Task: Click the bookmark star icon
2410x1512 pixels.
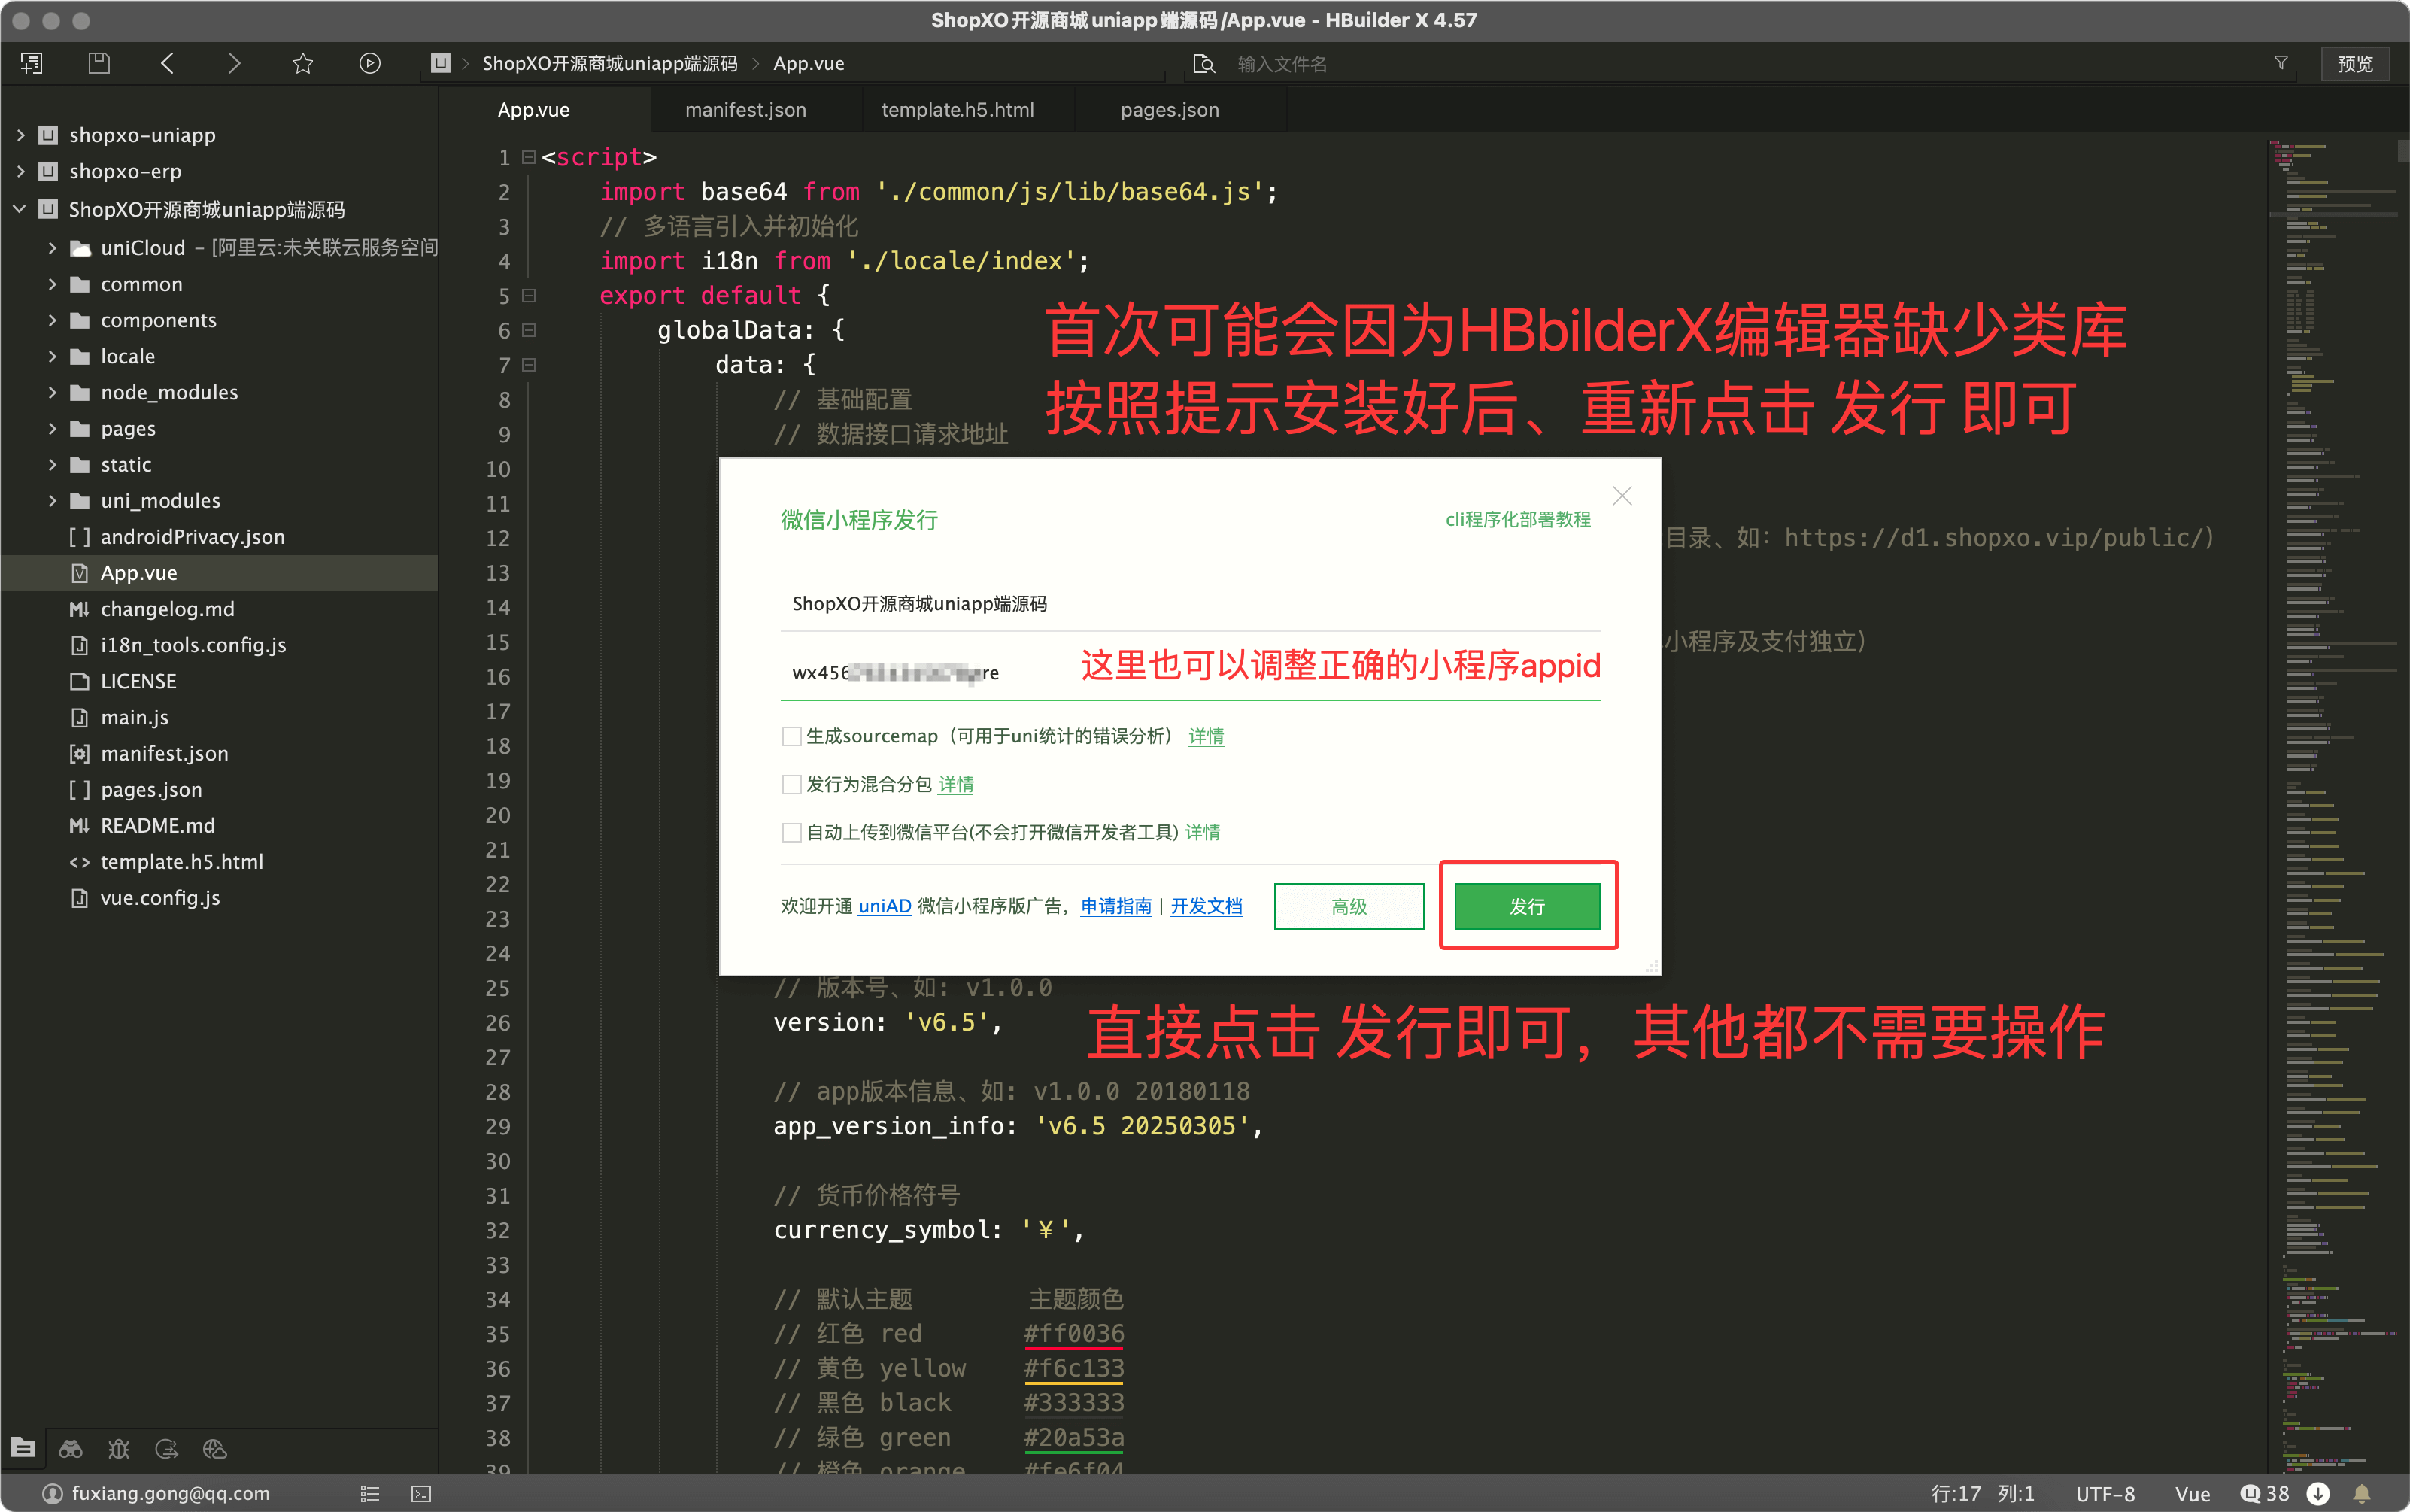Action: pos(302,64)
